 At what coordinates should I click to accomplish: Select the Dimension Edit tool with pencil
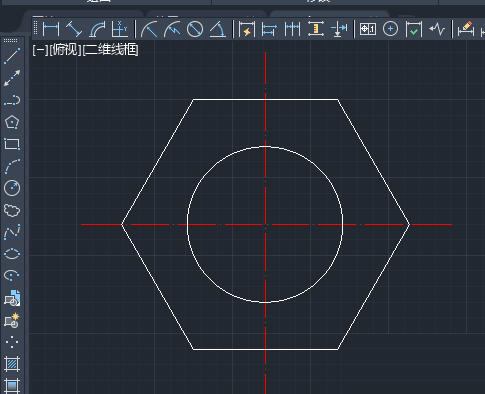tap(466, 29)
